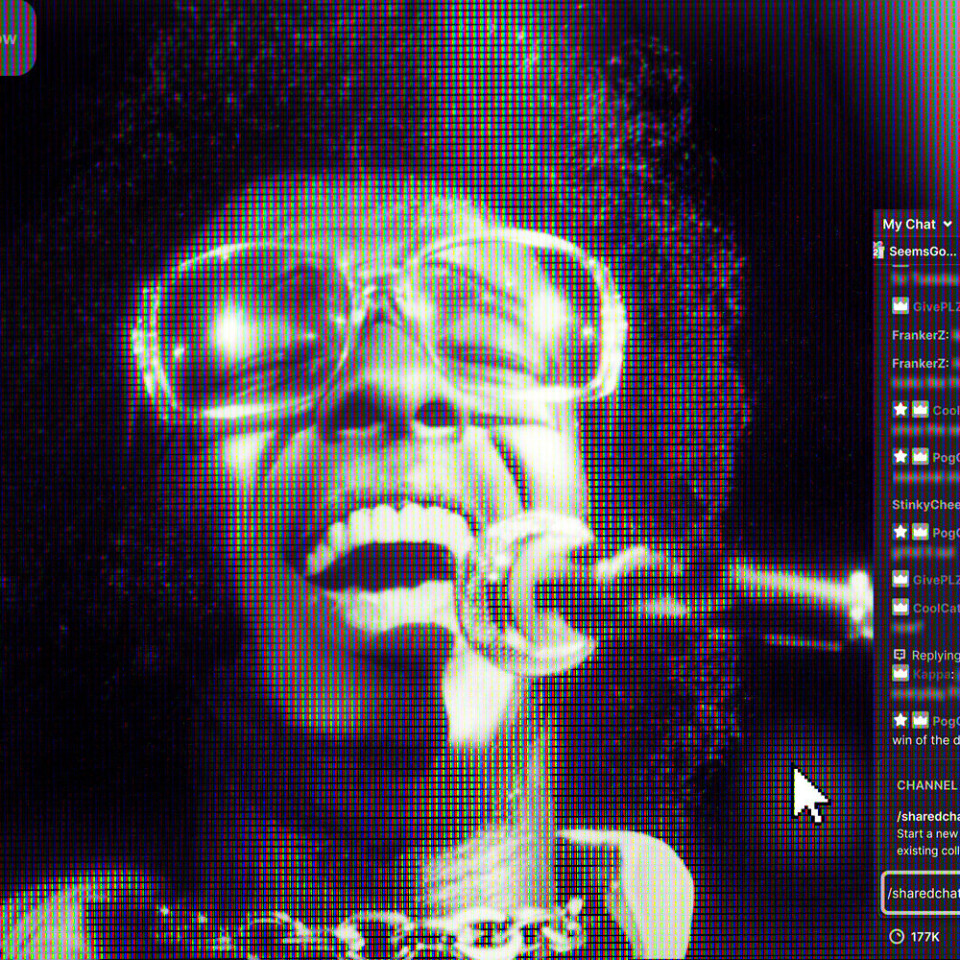960x960 pixels.
Task: Click the crown badge next to GivePLZ at top
Action: coord(900,307)
